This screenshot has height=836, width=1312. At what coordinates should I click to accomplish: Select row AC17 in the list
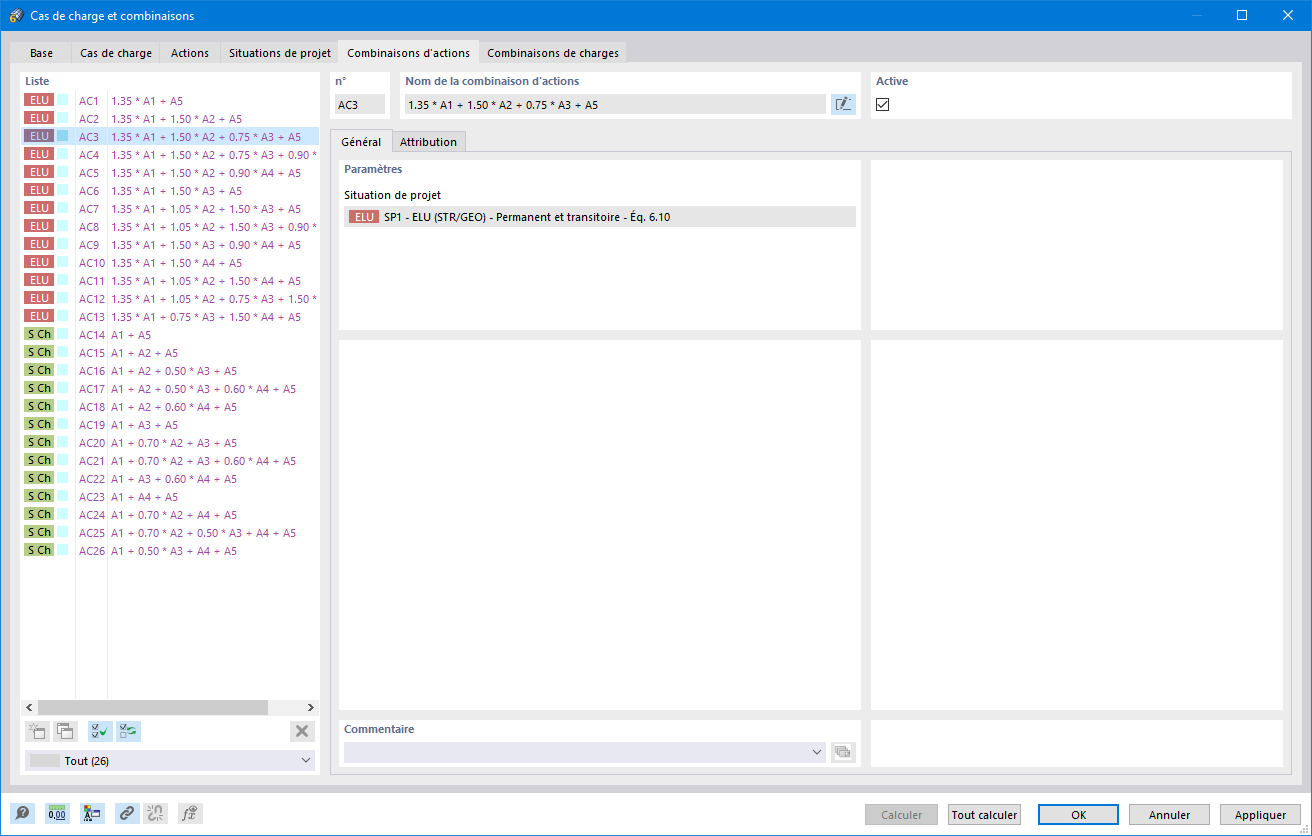pos(170,388)
